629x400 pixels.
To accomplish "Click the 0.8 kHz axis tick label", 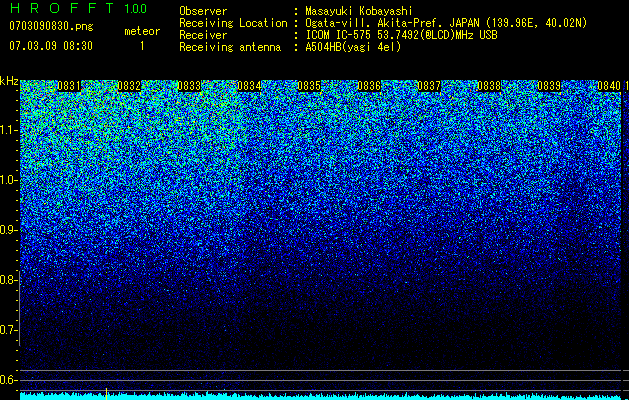I will pyautogui.click(x=8, y=280).
